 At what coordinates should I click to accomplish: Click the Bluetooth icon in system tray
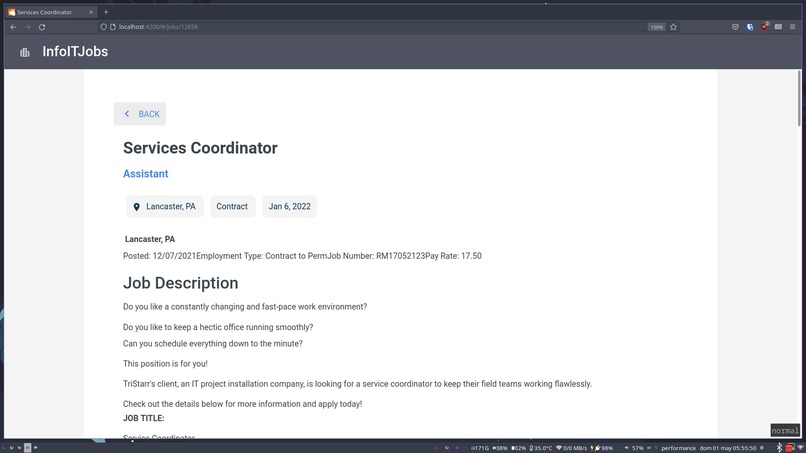779,448
